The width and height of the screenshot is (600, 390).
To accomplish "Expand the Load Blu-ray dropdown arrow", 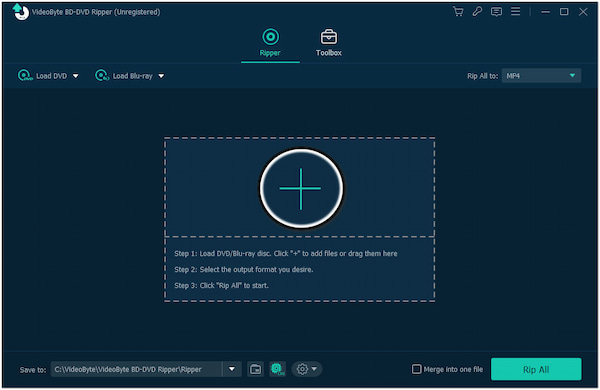I will coord(161,76).
